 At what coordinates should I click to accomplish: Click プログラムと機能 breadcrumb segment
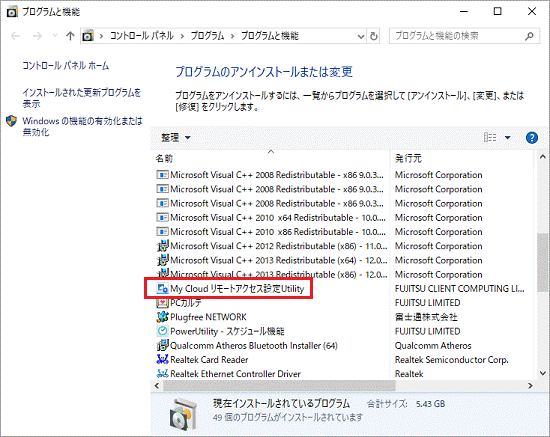click(269, 36)
